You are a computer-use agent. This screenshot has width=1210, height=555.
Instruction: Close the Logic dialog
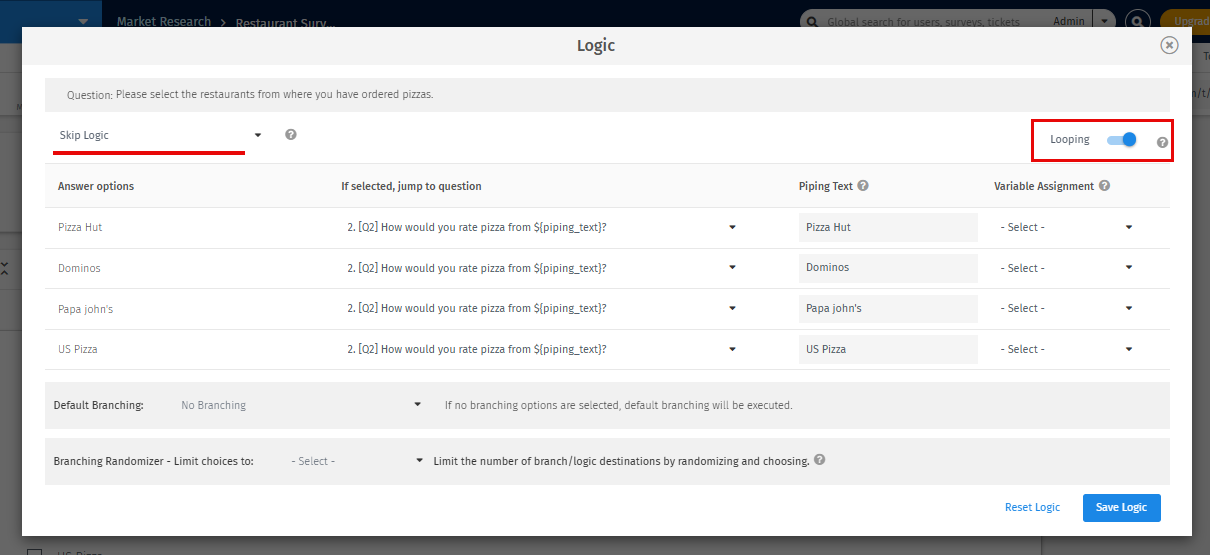coord(1169,45)
